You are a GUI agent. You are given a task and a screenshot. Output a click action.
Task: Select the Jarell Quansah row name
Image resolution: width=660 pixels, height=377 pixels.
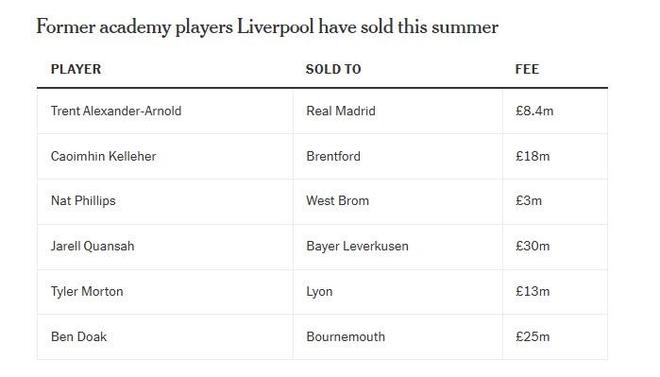(93, 246)
